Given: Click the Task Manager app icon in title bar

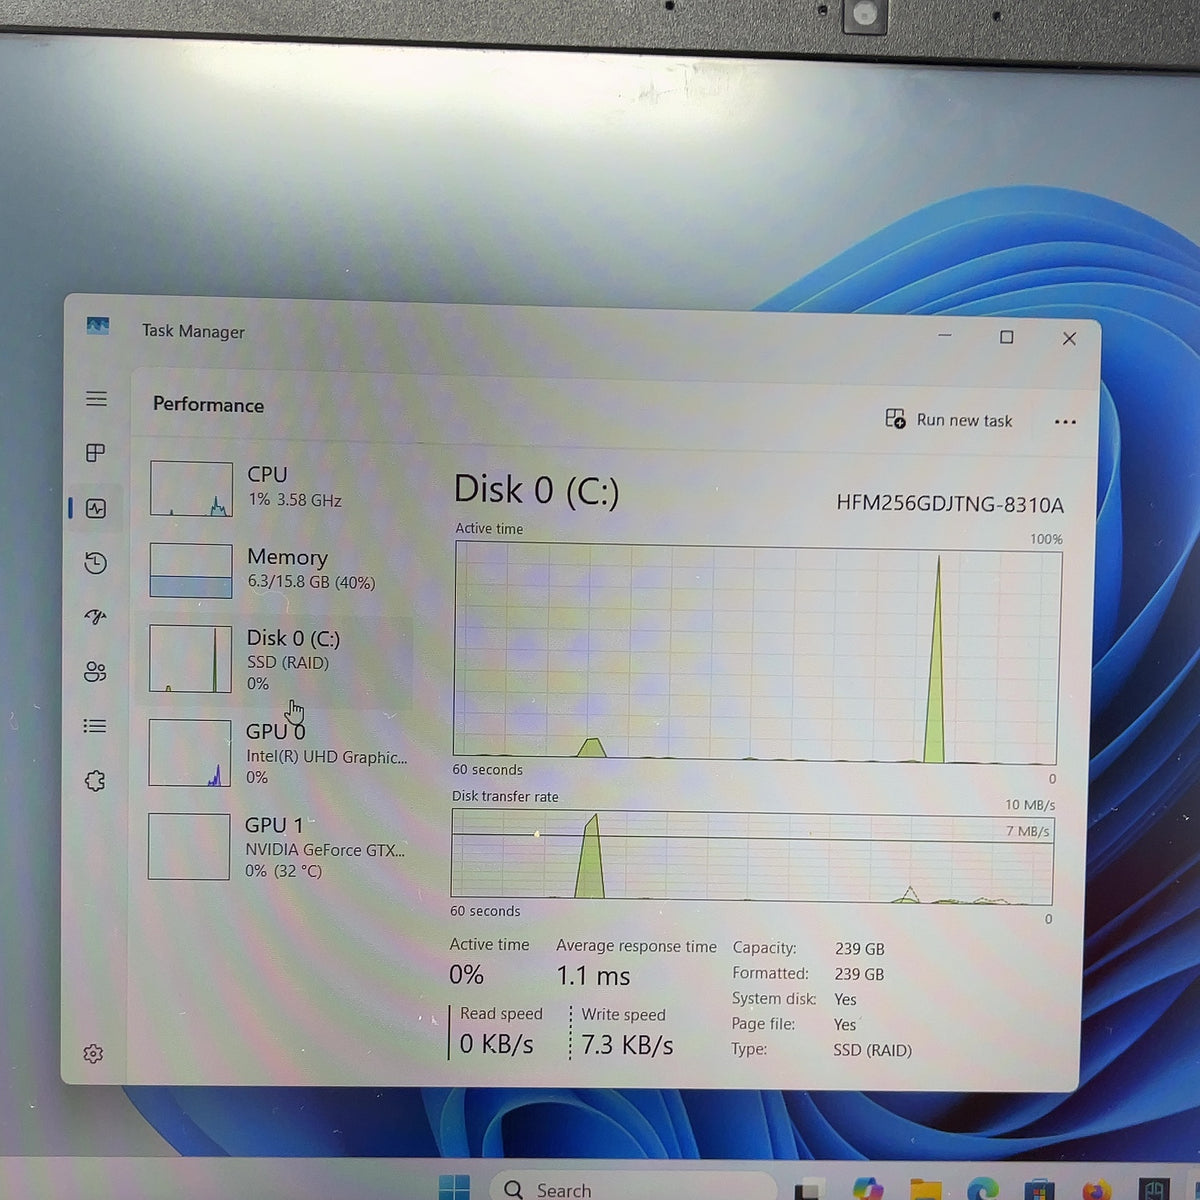Looking at the screenshot, I should coord(97,326).
